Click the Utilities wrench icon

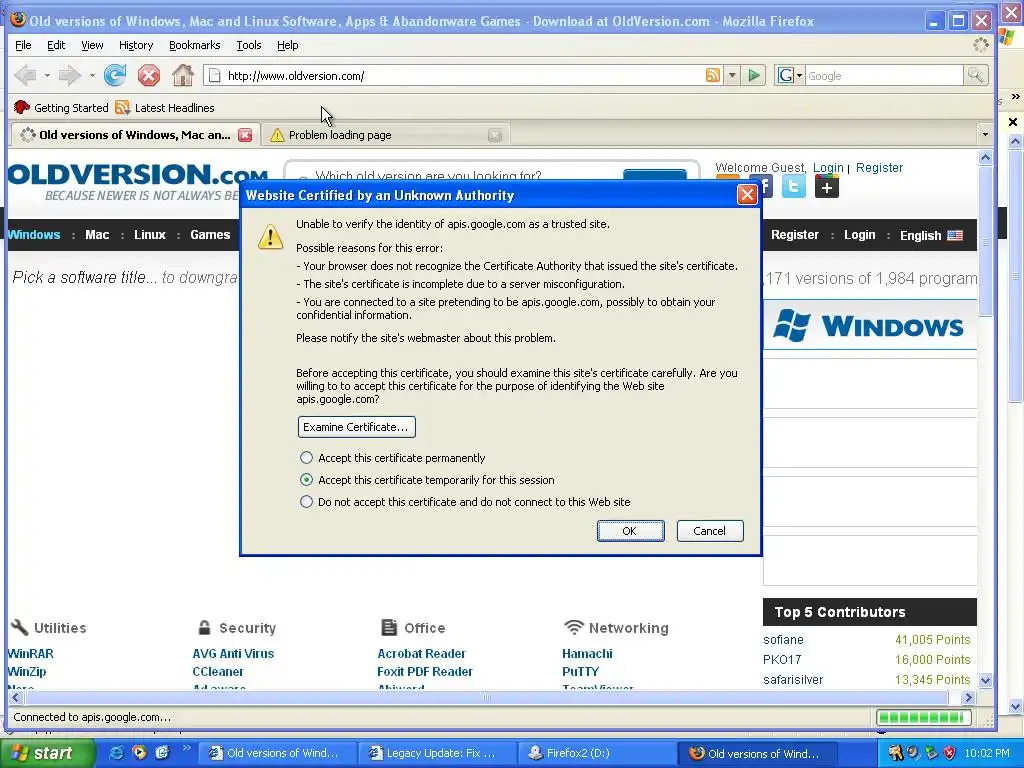20,628
